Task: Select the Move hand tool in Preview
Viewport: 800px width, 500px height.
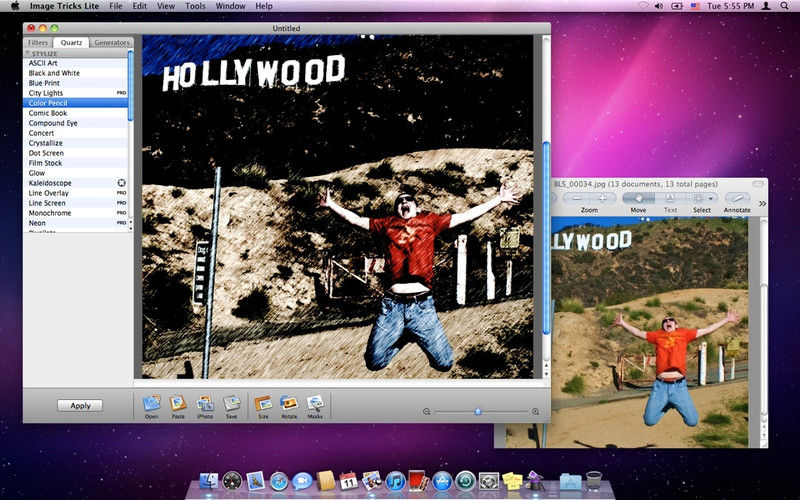Action: (638, 198)
